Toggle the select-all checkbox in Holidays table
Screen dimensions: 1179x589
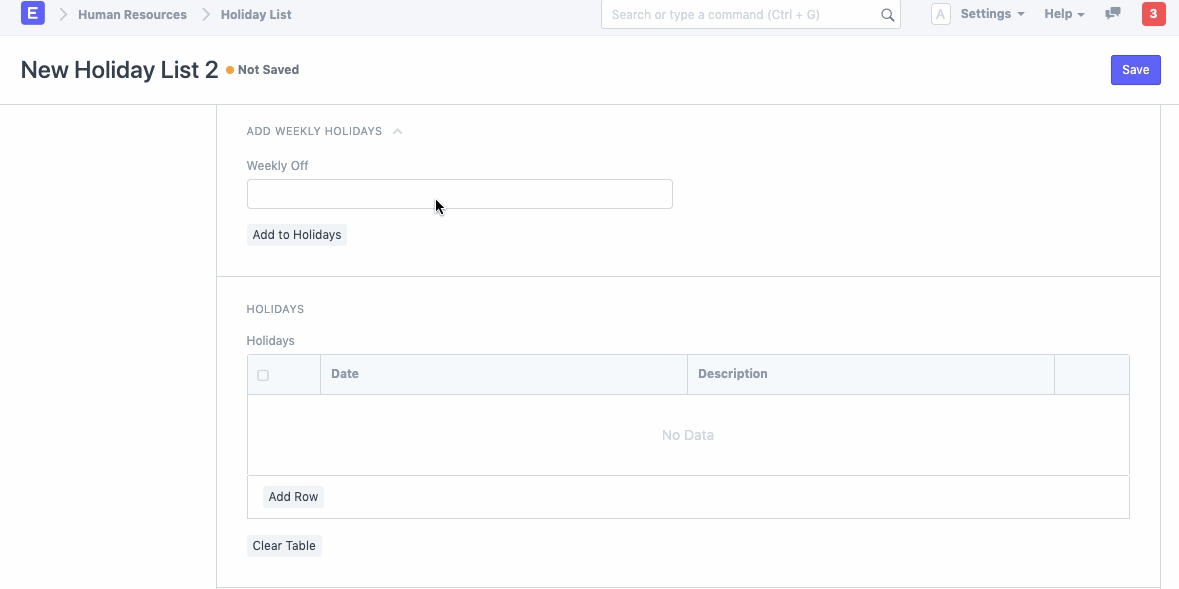point(263,375)
